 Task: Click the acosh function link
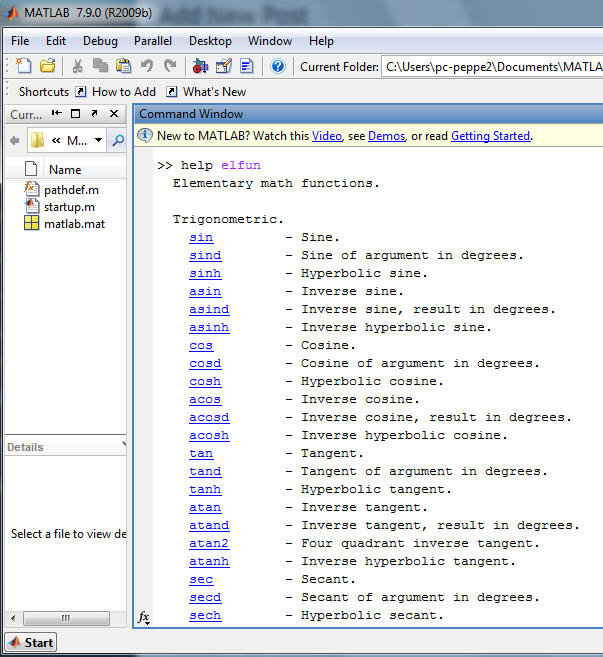209,436
